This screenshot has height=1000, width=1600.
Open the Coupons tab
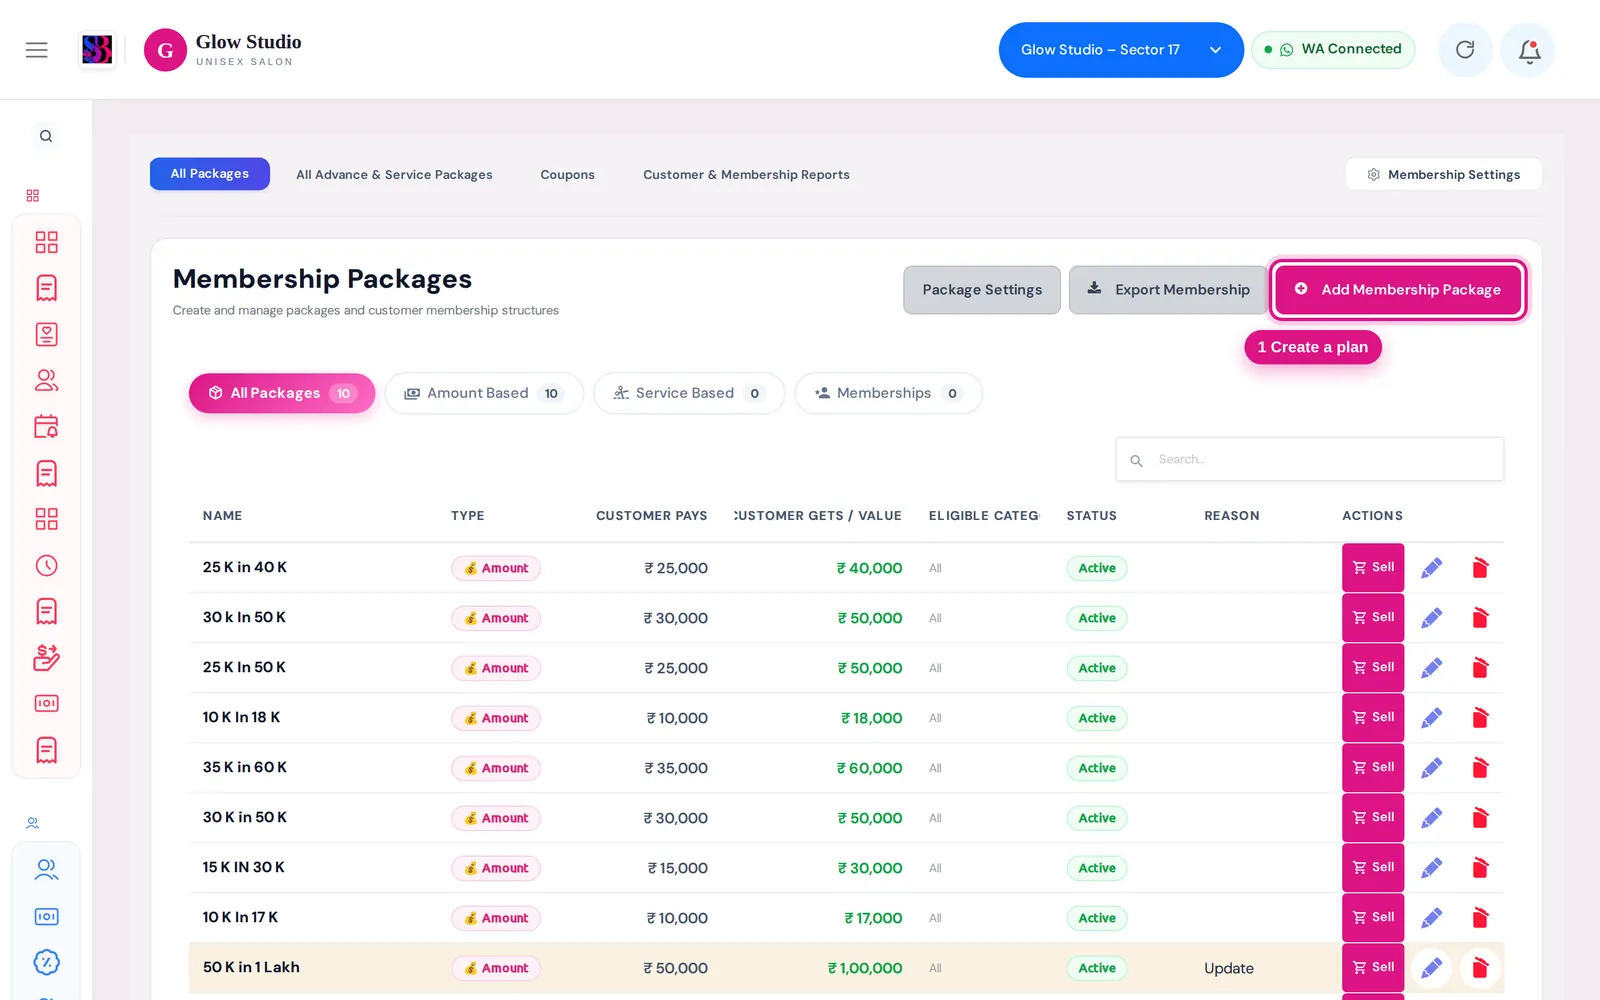[567, 175]
